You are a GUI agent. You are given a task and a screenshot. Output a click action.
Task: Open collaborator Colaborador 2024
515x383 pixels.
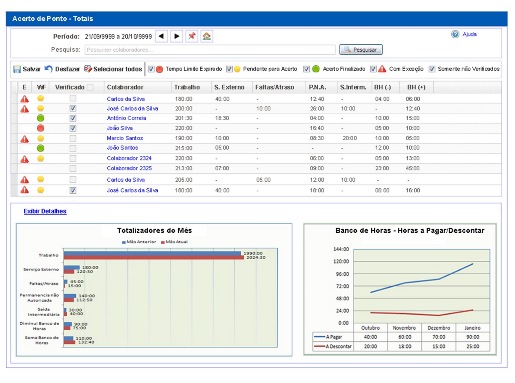(x=129, y=158)
